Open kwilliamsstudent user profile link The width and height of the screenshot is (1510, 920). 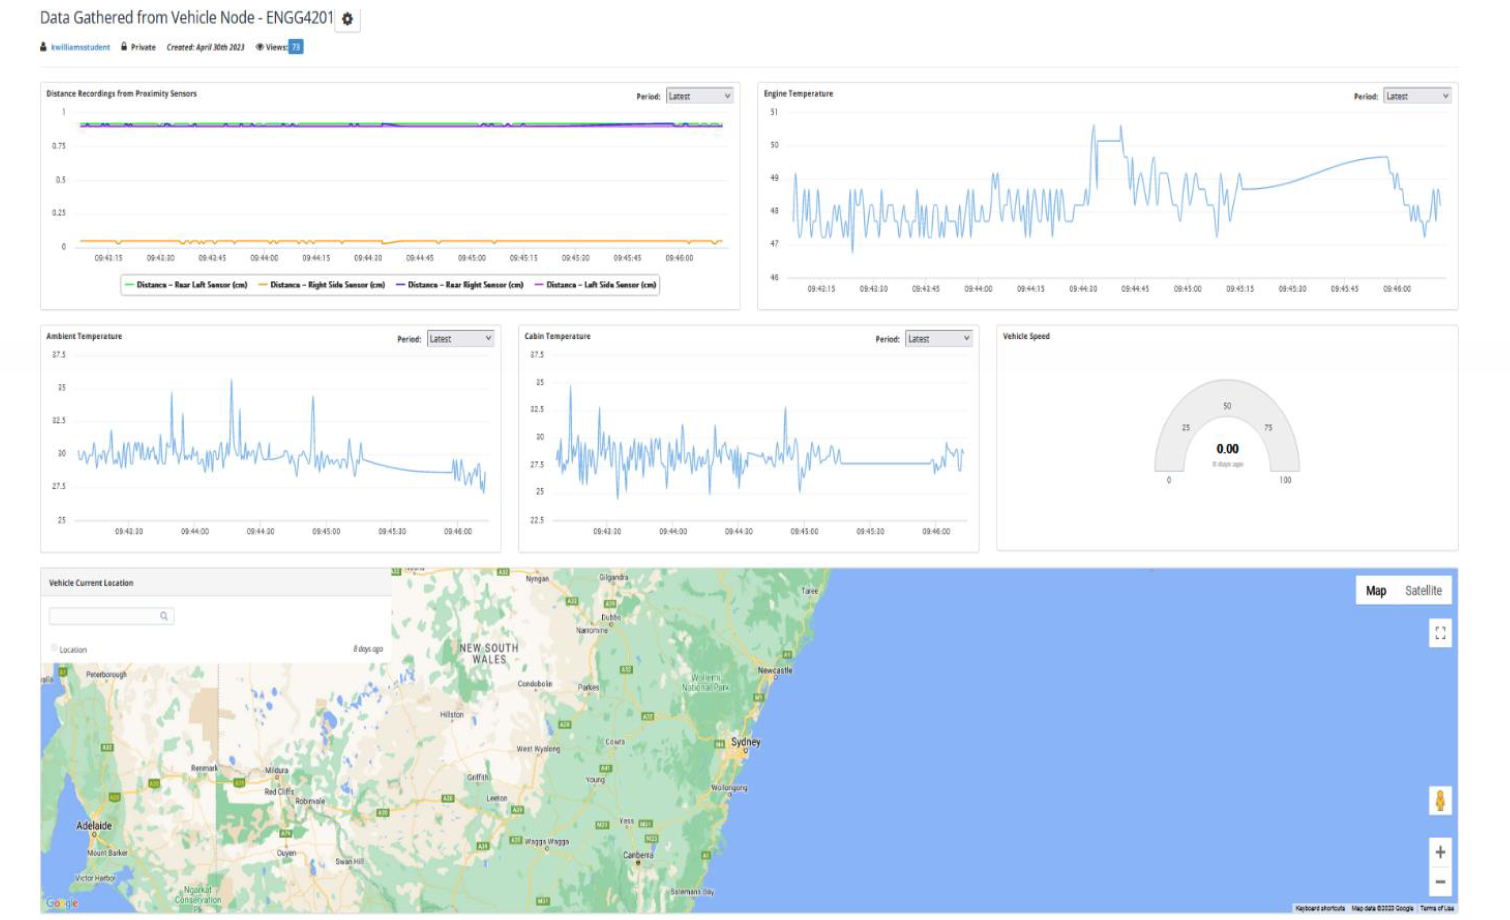point(80,47)
